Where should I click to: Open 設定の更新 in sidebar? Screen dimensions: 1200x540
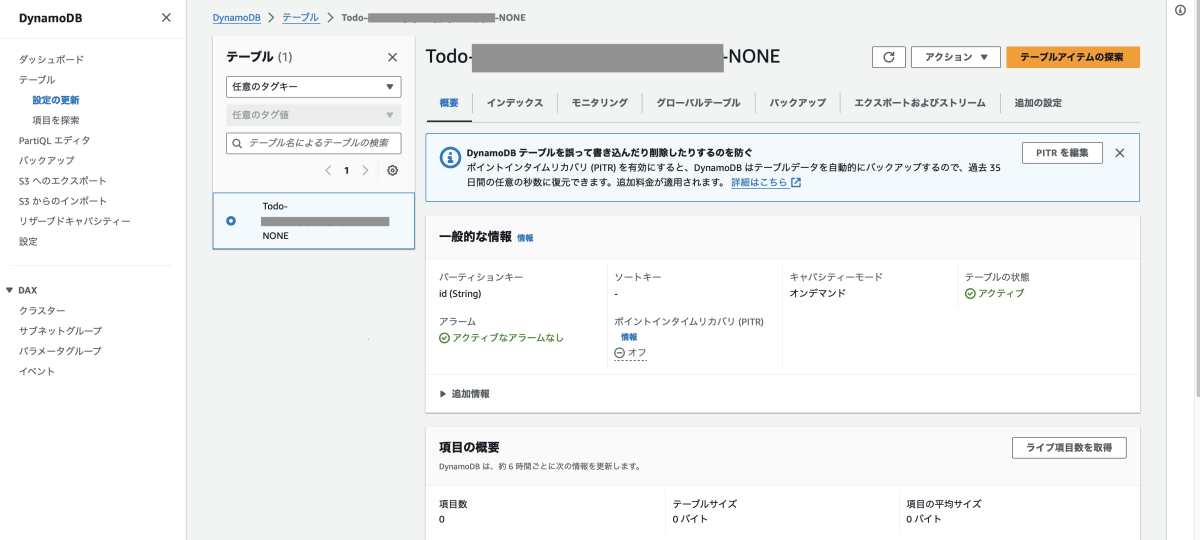56,100
